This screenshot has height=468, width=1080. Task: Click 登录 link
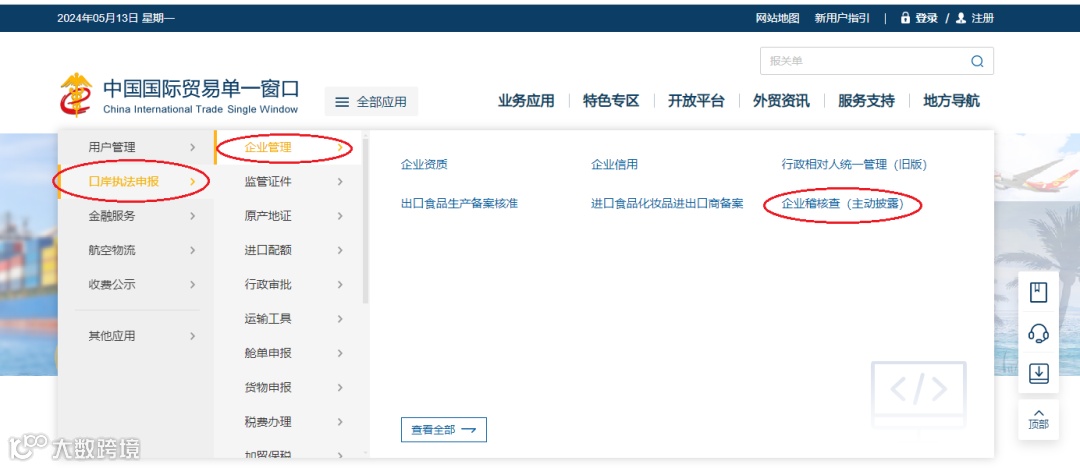point(926,18)
